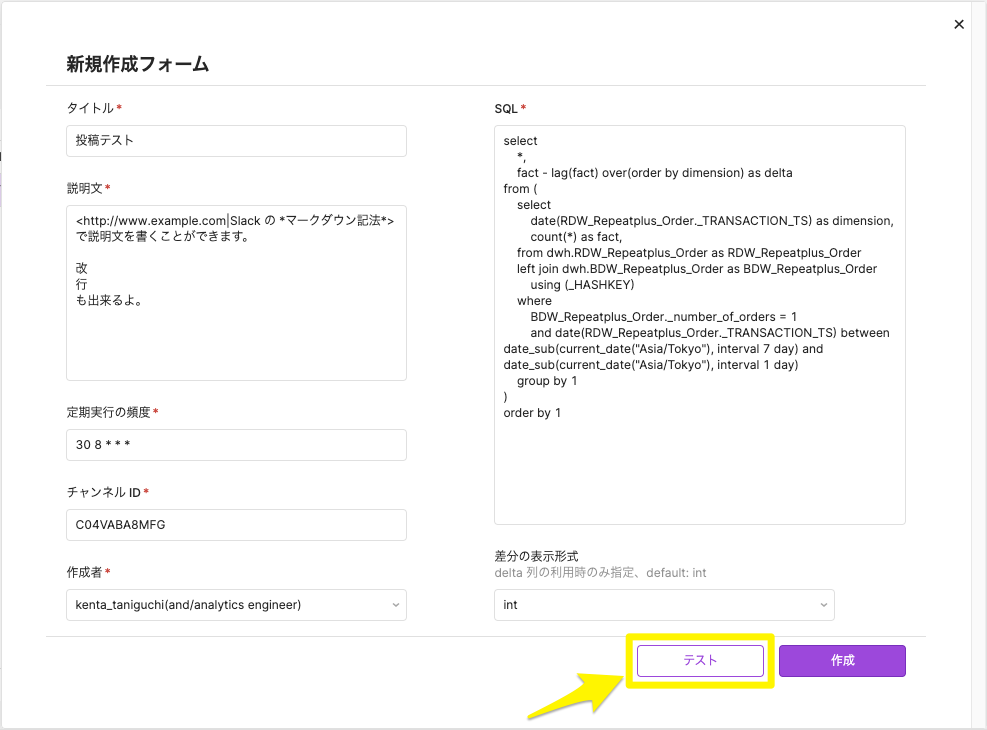The image size is (987, 730).
Task: Click the chevron arrow in 作成者 selector
Action: coord(395,605)
